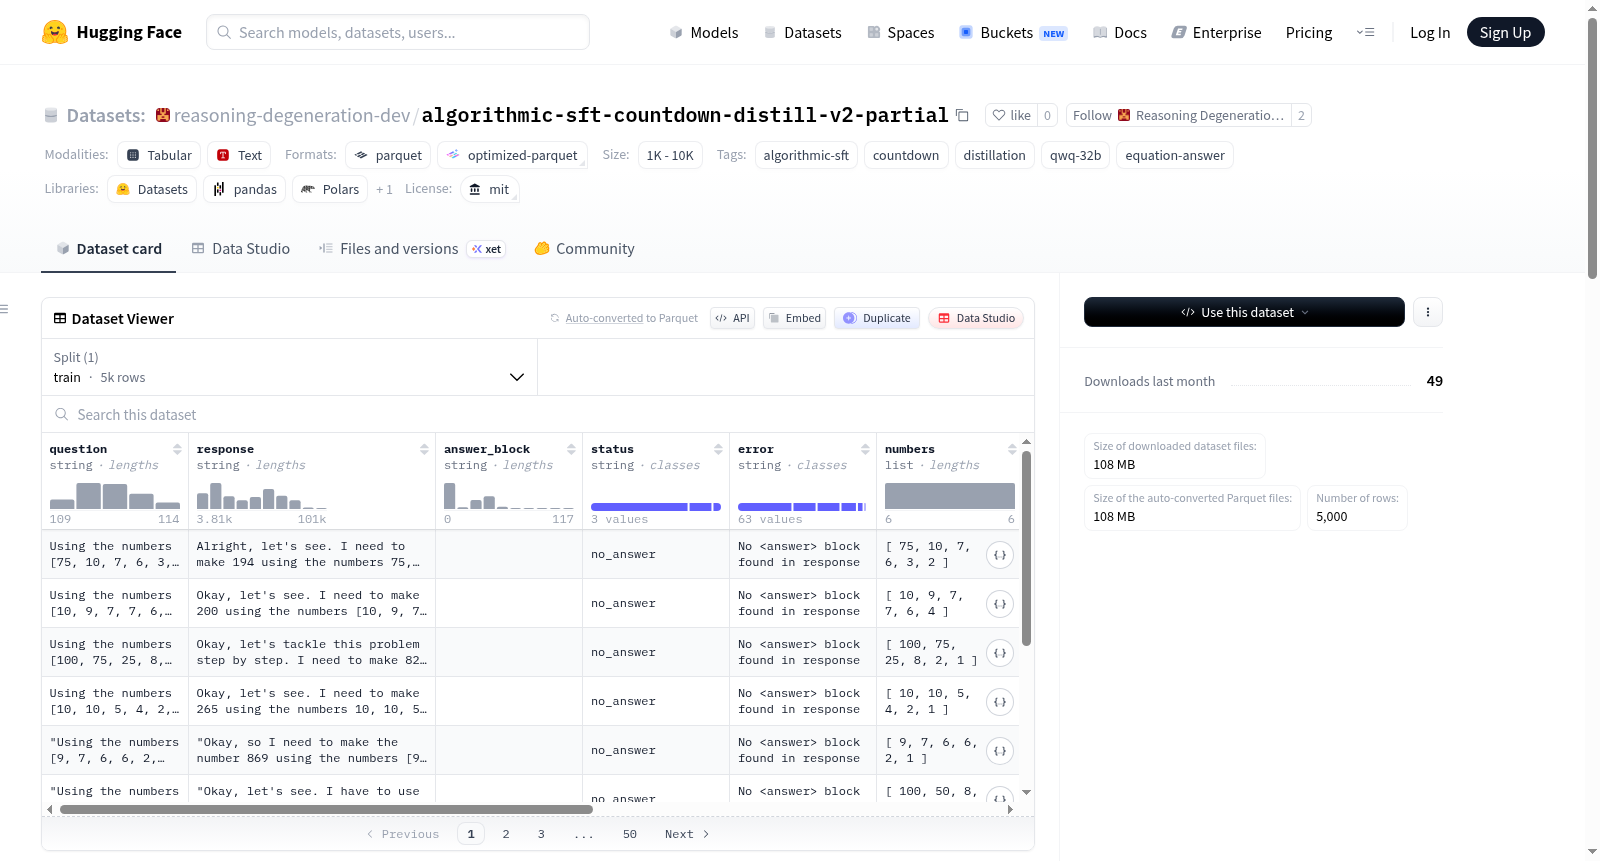This screenshot has height=861, width=1600.
Task: Click the Duplicate button
Action: (x=877, y=318)
